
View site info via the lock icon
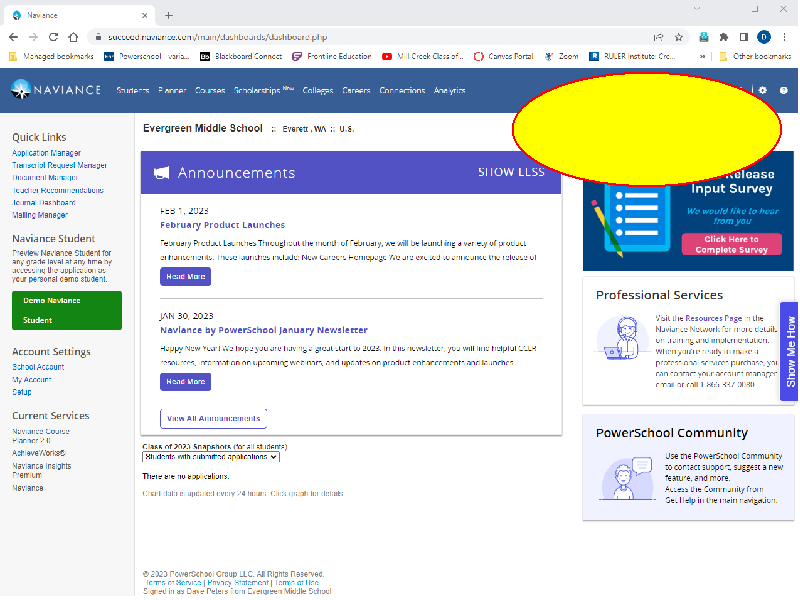click(x=98, y=37)
